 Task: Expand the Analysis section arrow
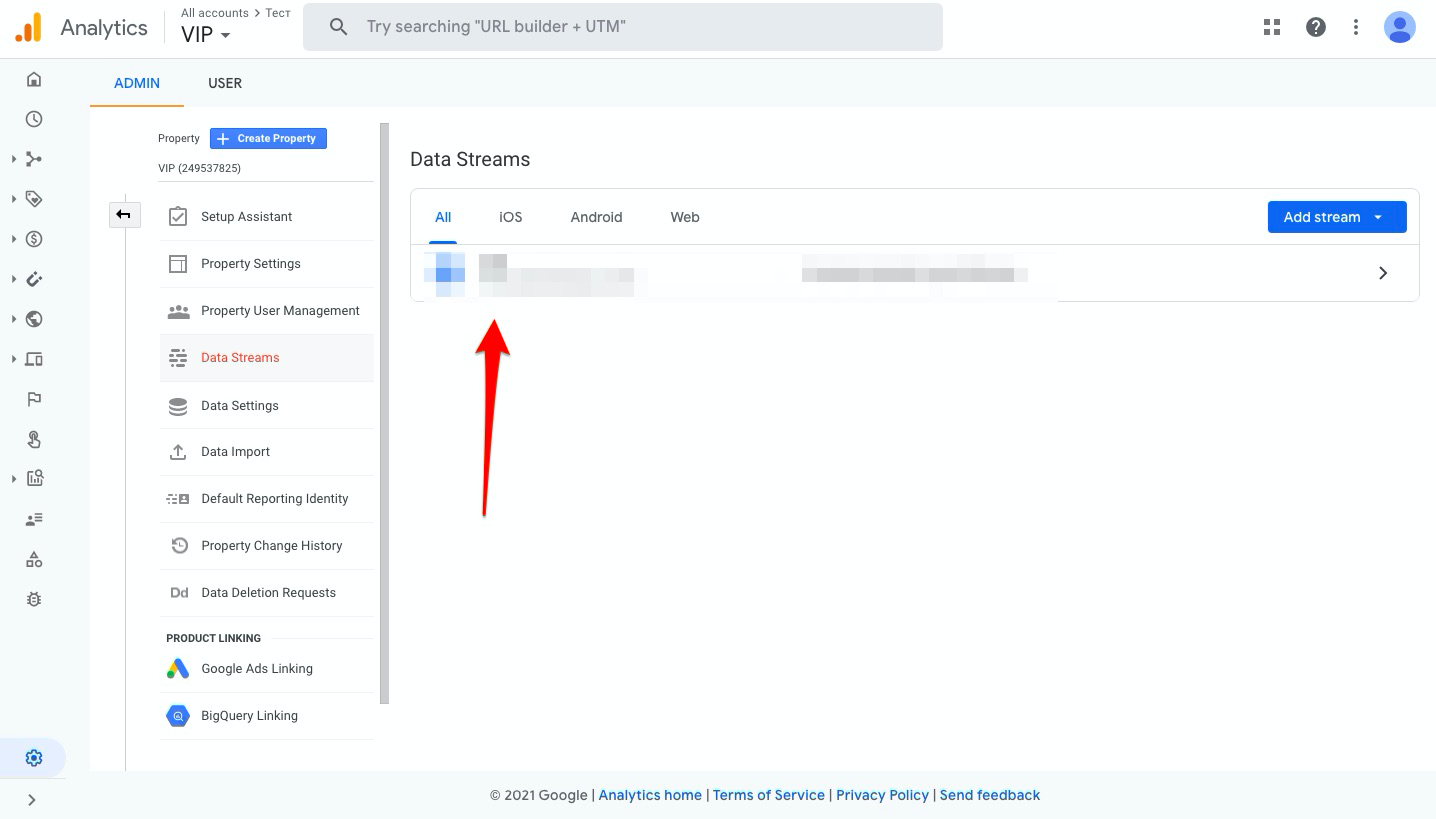pyautogui.click(x=14, y=479)
